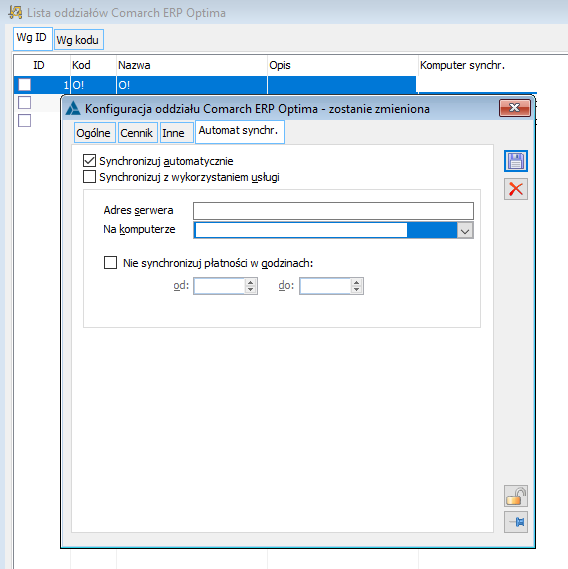This screenshot has width=568, height=569.
Task: Click the padlock unlock icon
Action: tap(516, 496)
